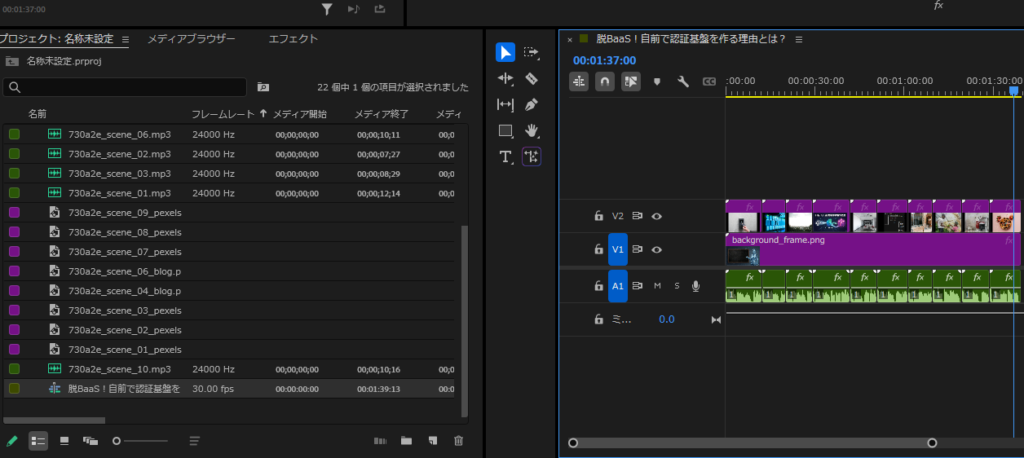Activate the Type tool
1024x458 pixels.
click(x=506, y=156)
